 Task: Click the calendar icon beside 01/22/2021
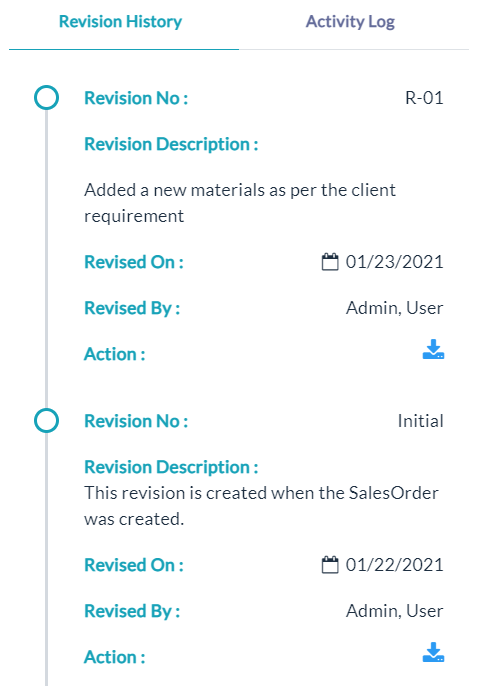coord(330,564)
